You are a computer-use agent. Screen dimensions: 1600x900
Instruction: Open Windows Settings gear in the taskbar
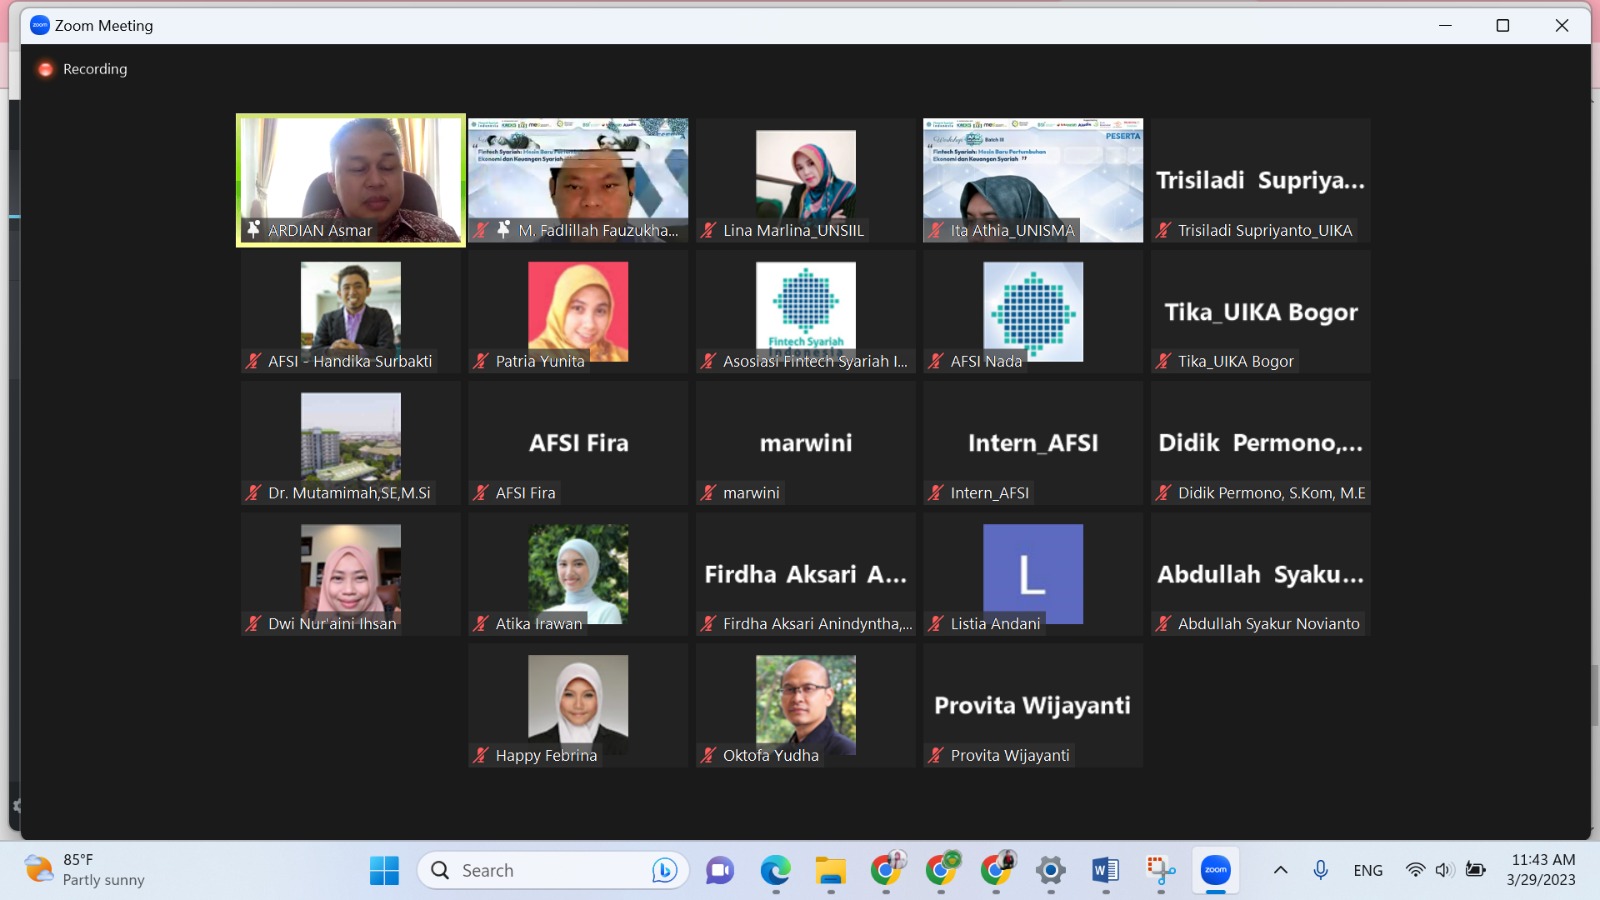click(1050, 870)
